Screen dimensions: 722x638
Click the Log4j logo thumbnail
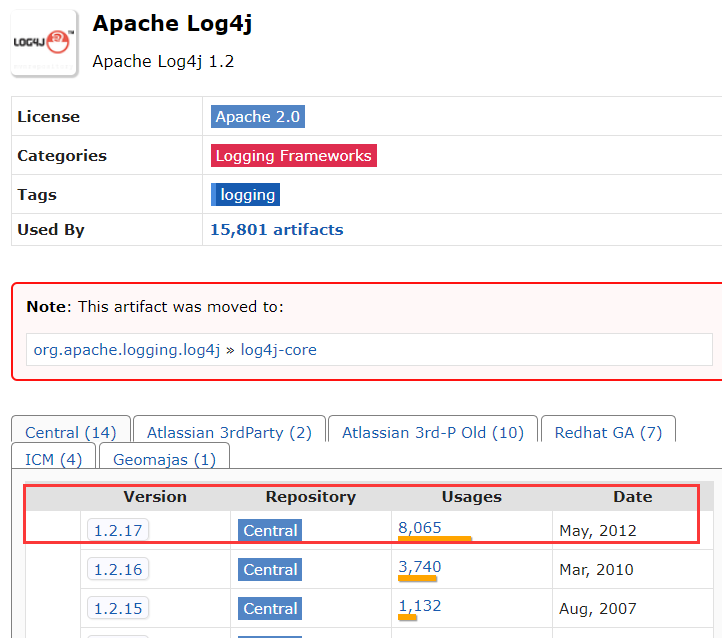pos(45,43)
